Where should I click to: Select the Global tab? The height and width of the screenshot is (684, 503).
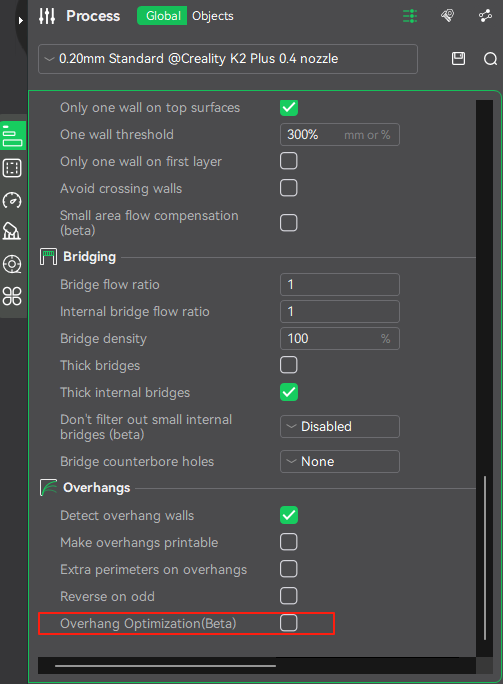click(x=163, y=16)
